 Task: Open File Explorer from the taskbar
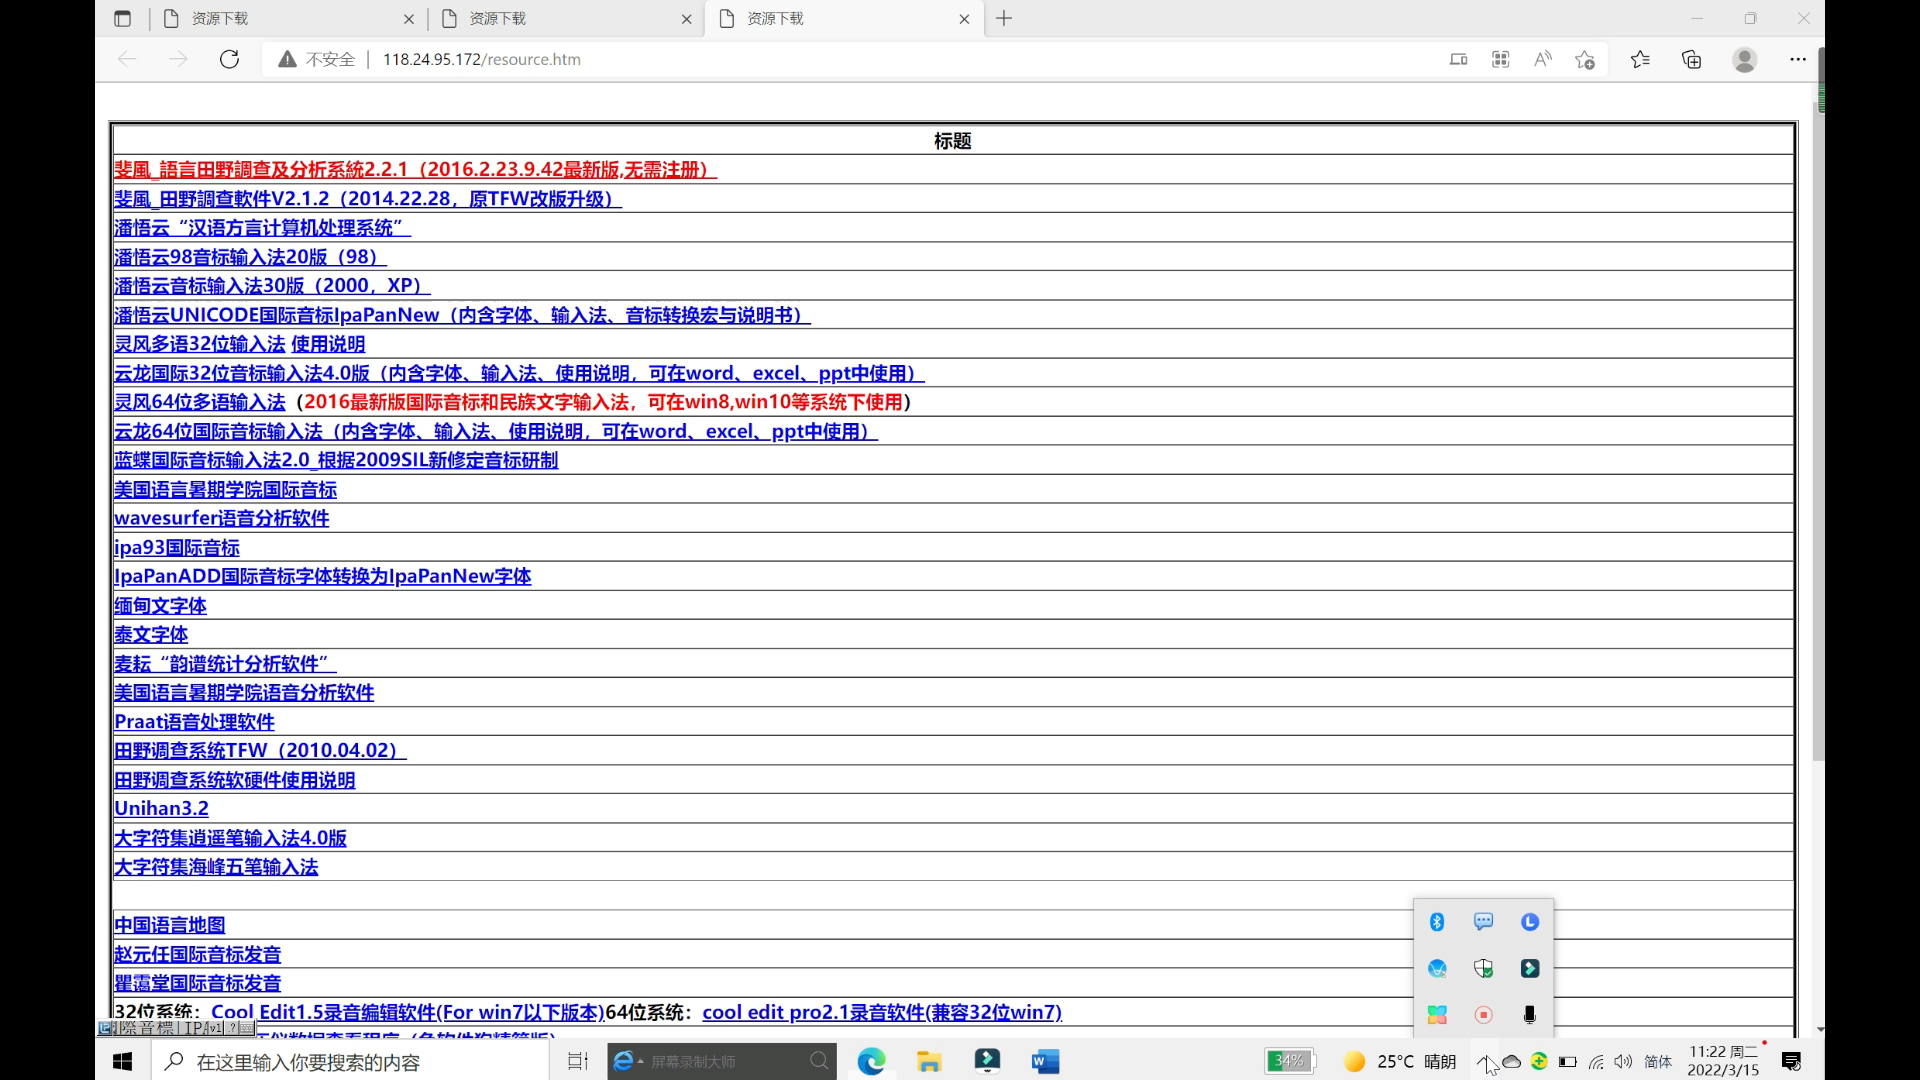point(929,1061)
